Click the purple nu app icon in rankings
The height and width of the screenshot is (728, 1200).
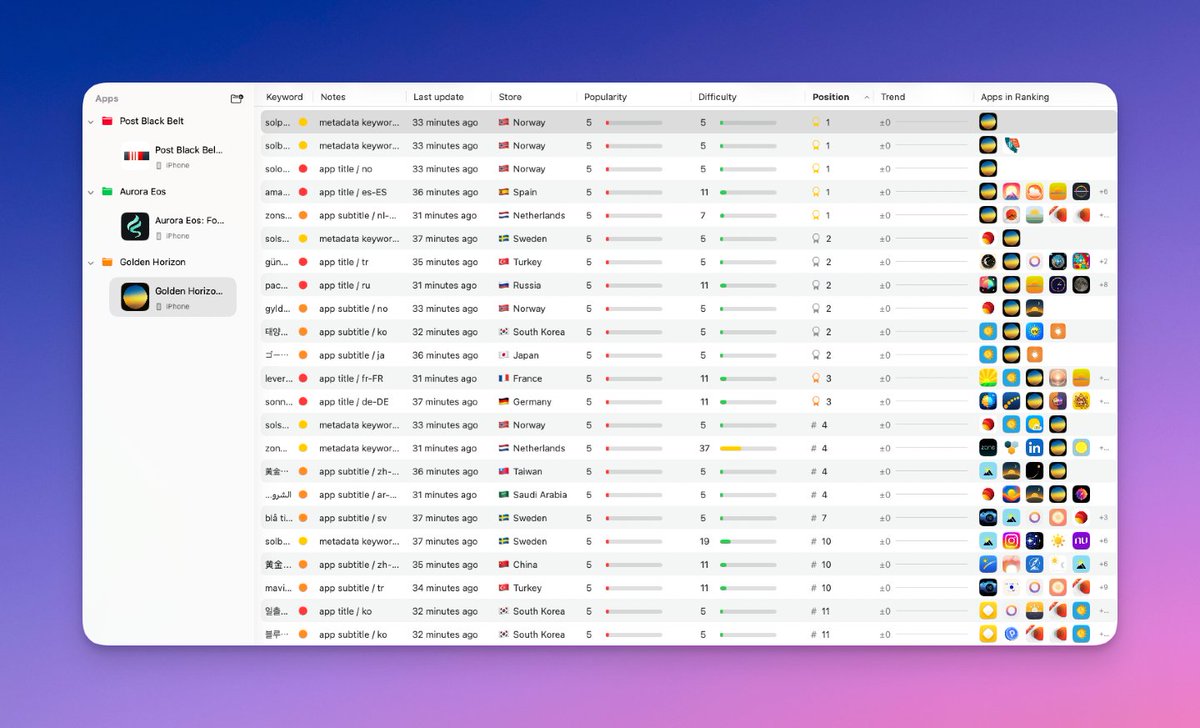[1081, 541]
